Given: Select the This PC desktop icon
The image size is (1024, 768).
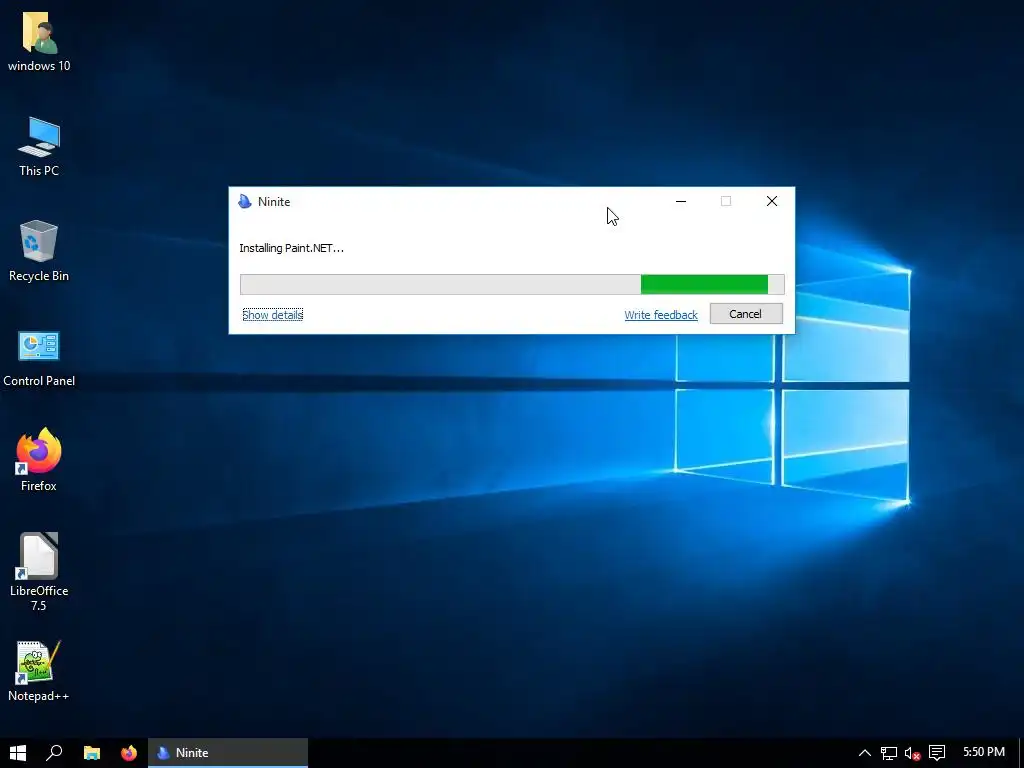Looking at the screenshot, I should click(x=39, y=146).
